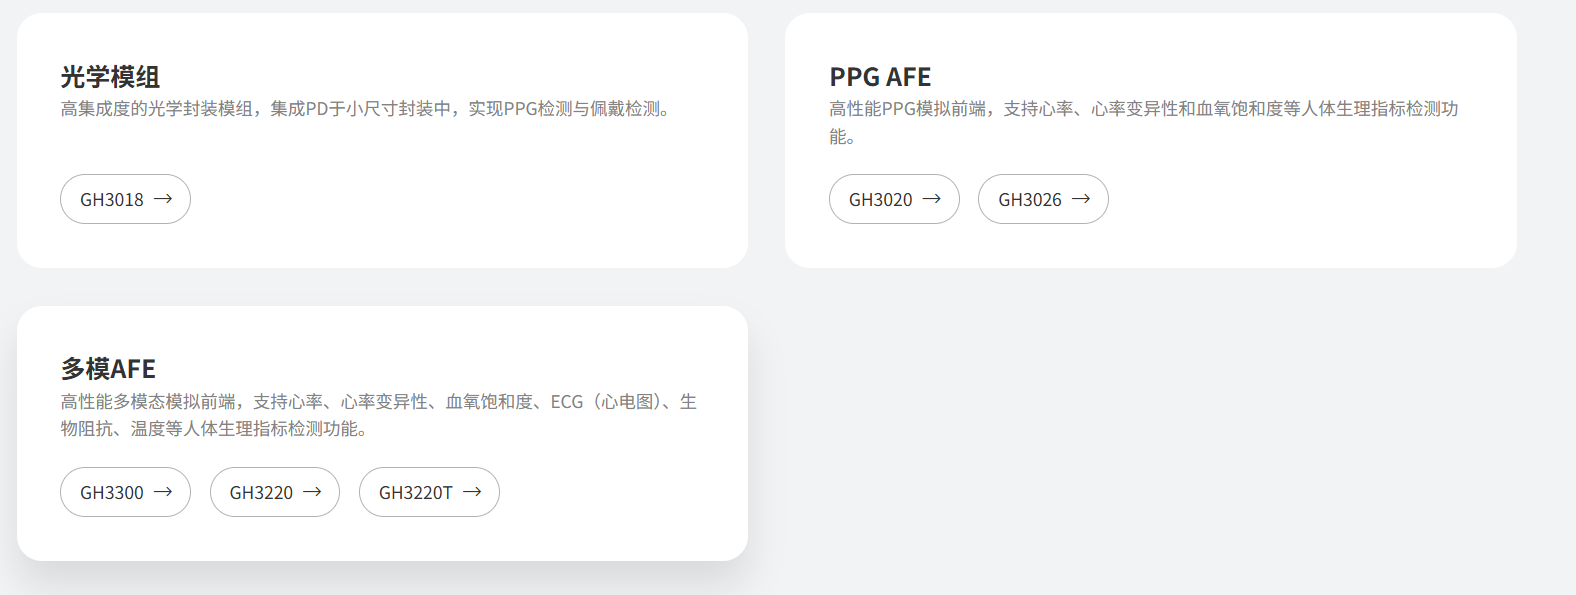Viewport: 1576px width, 595px height.
Task: Click the arrow icon beside GH3020
Action: (931, 199)
